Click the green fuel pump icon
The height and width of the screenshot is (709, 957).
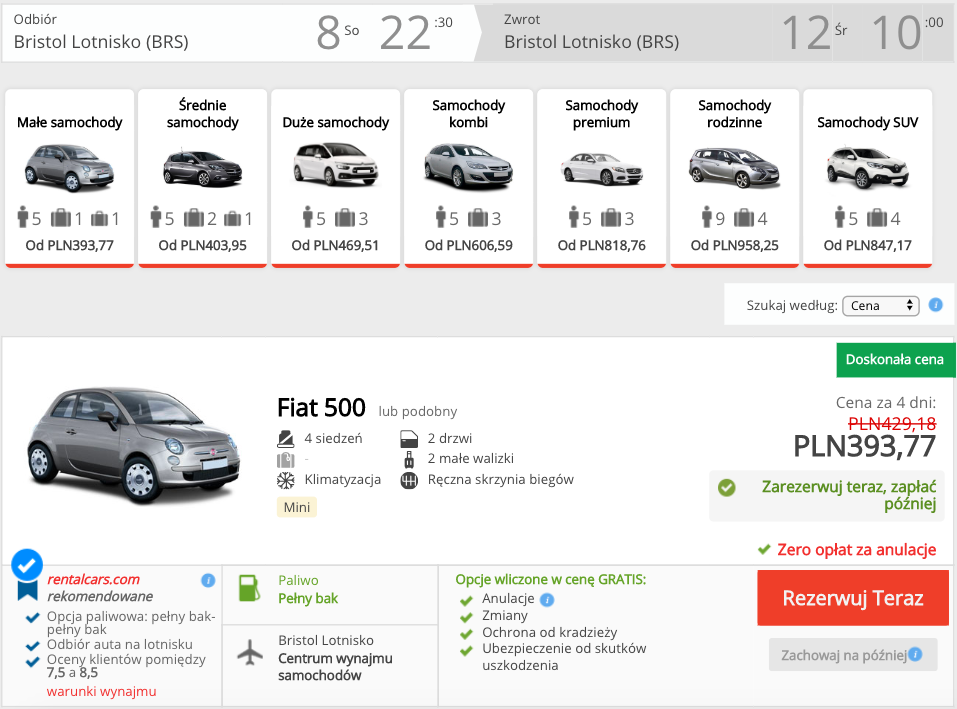pyautogui.click(x=249, y=588)
